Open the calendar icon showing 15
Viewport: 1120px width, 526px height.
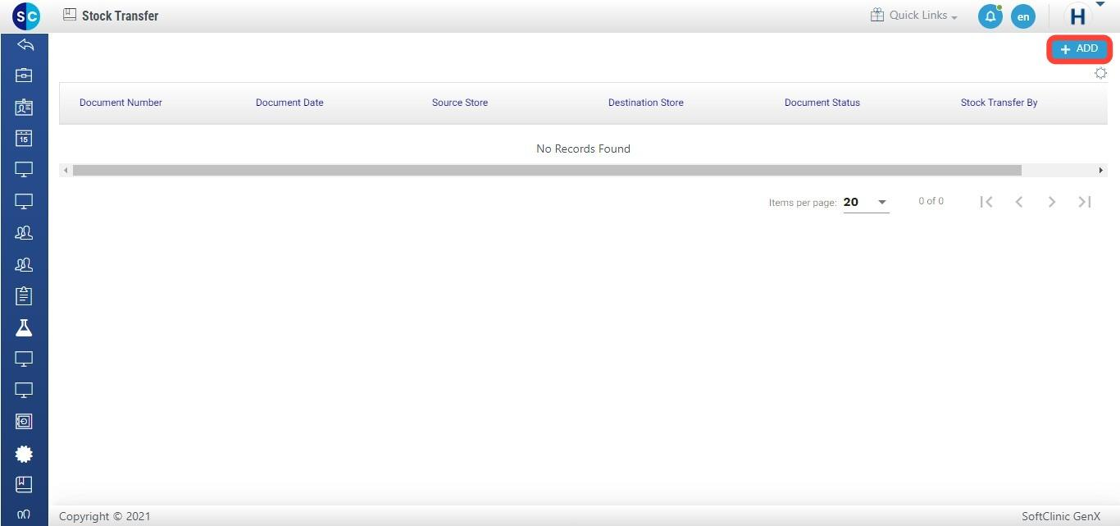24,138
